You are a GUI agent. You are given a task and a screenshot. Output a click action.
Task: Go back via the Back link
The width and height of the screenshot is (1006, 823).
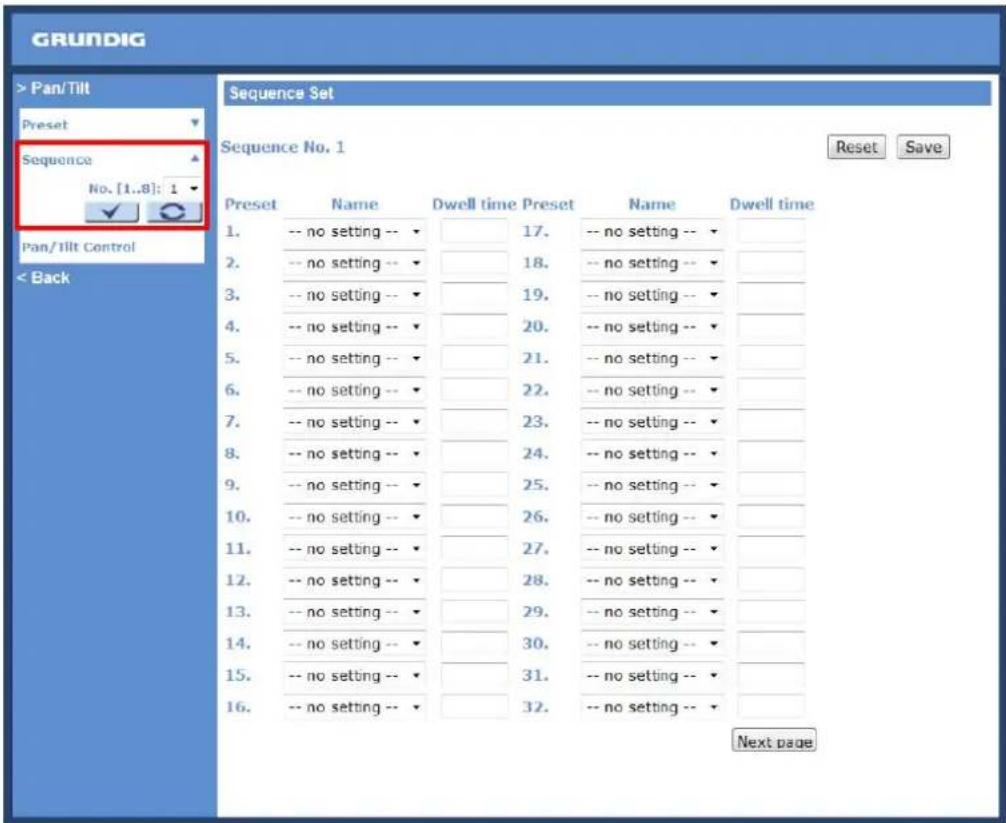coord(43,278)
